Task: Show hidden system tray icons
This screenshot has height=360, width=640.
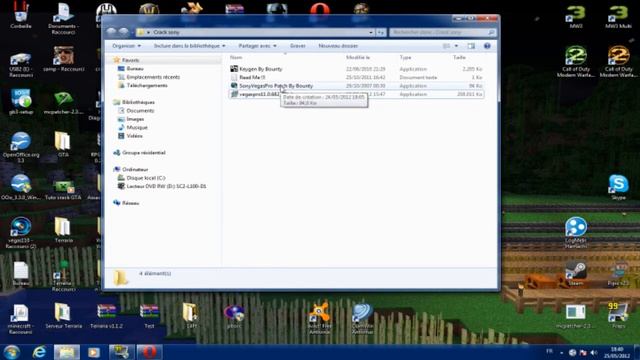Action: click(x=562, y=353)
